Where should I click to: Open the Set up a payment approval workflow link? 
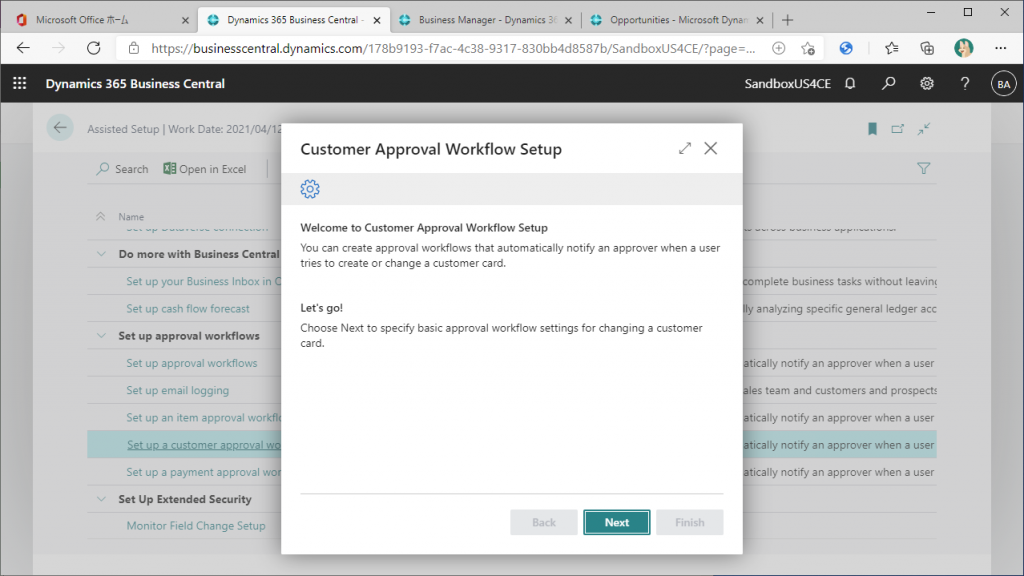coord(204,472)
